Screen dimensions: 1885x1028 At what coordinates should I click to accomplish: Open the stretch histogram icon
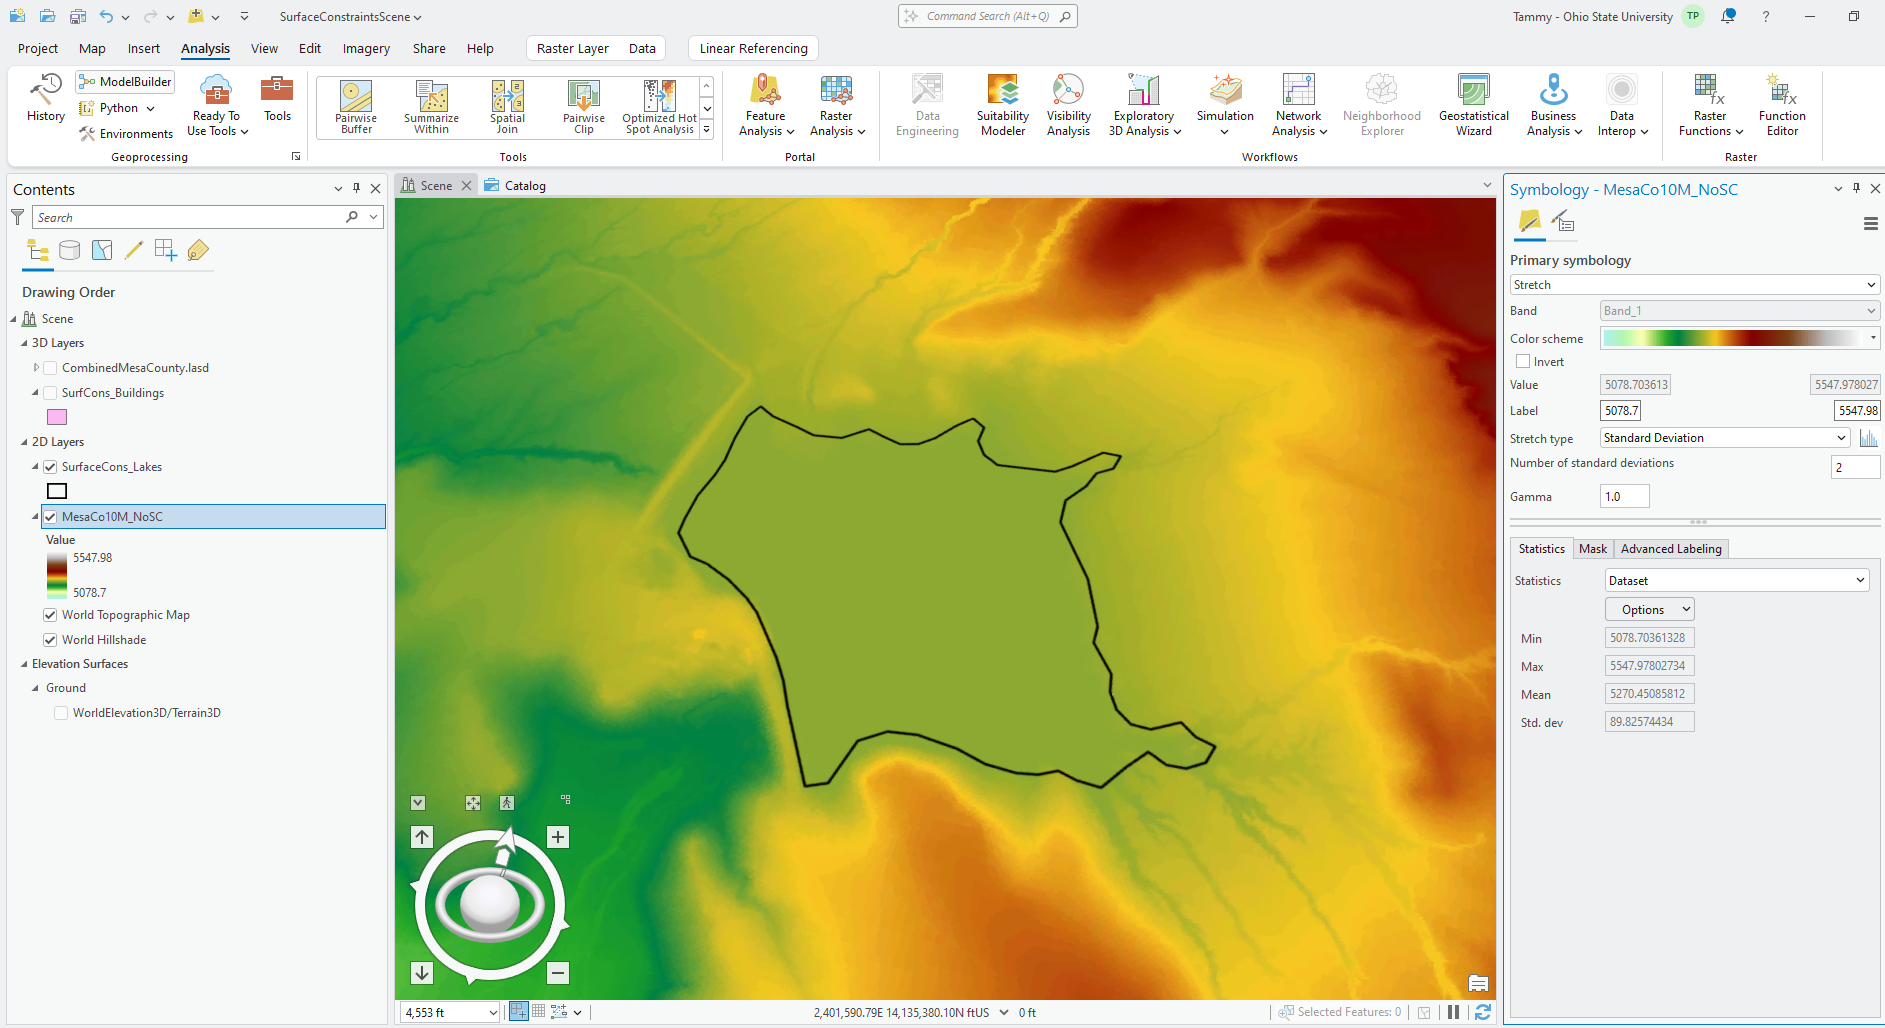click(1868, 438)
